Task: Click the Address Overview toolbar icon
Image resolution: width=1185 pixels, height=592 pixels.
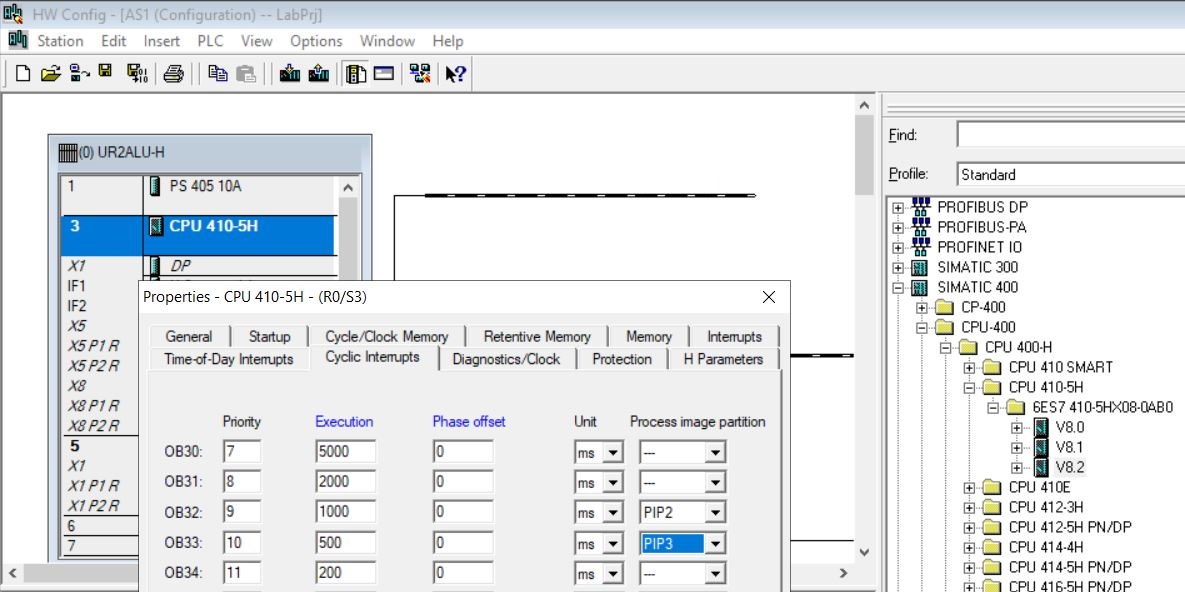Action: (384, 73)
